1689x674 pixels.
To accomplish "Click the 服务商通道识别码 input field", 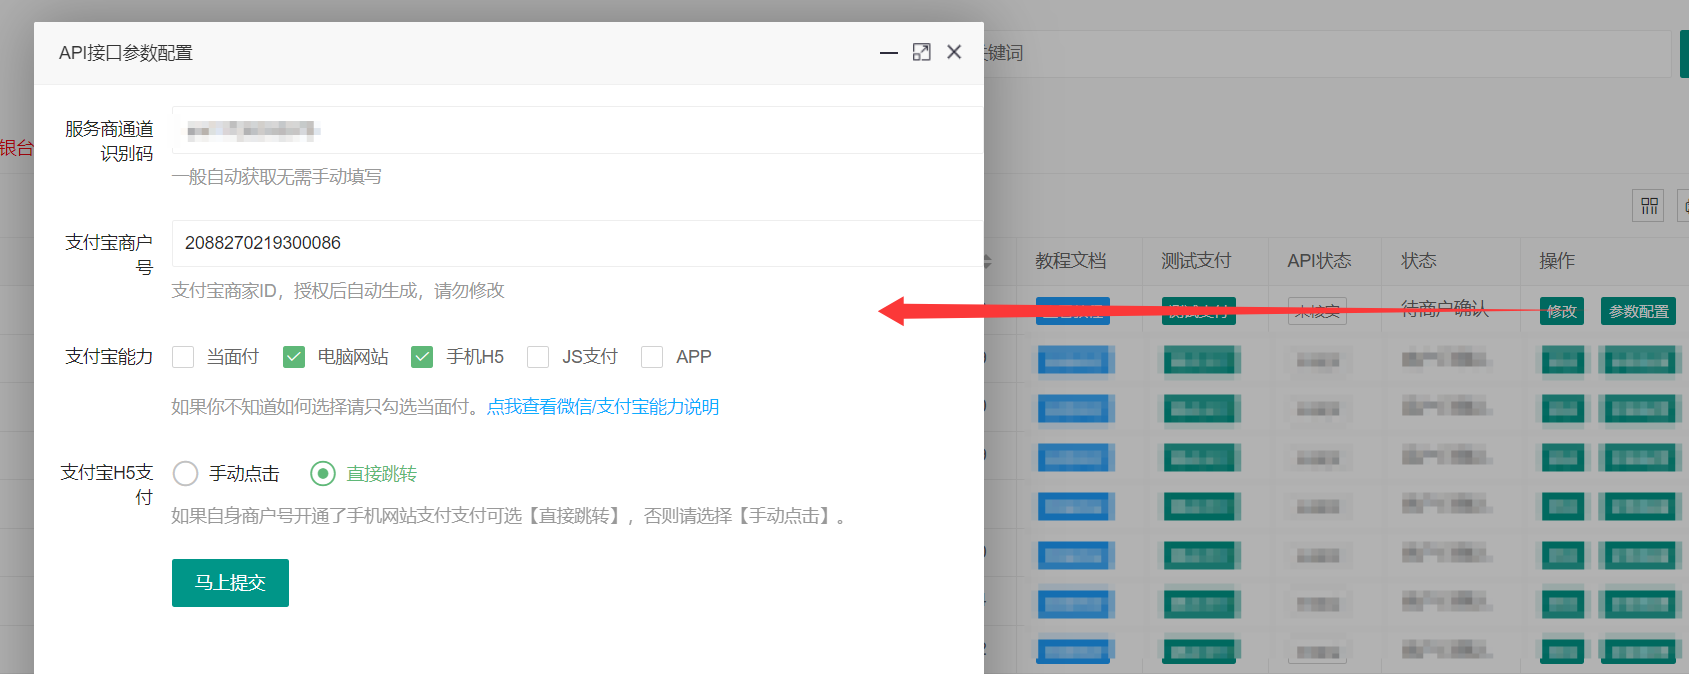I will click(576, 130).
